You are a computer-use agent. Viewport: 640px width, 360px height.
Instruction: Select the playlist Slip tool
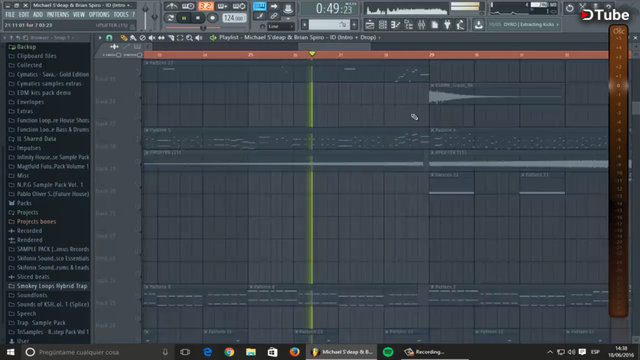(x=161, y=38)
